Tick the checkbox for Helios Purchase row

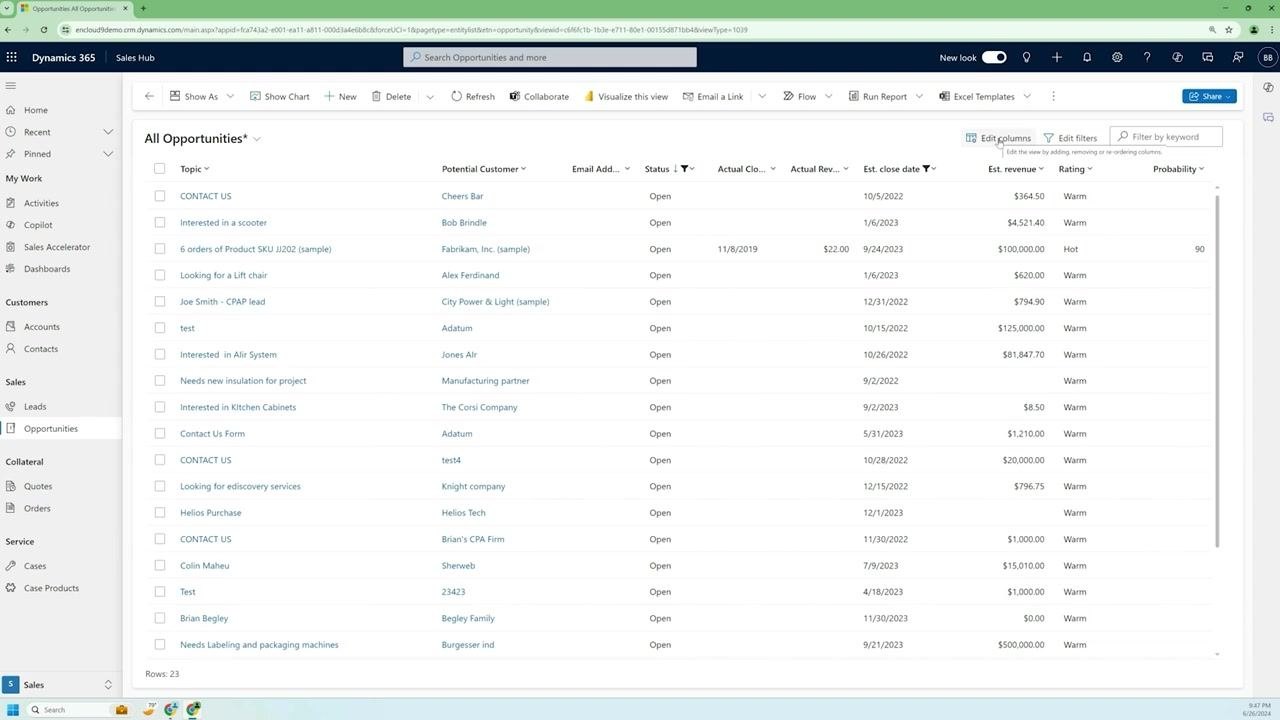click(160, 513)
